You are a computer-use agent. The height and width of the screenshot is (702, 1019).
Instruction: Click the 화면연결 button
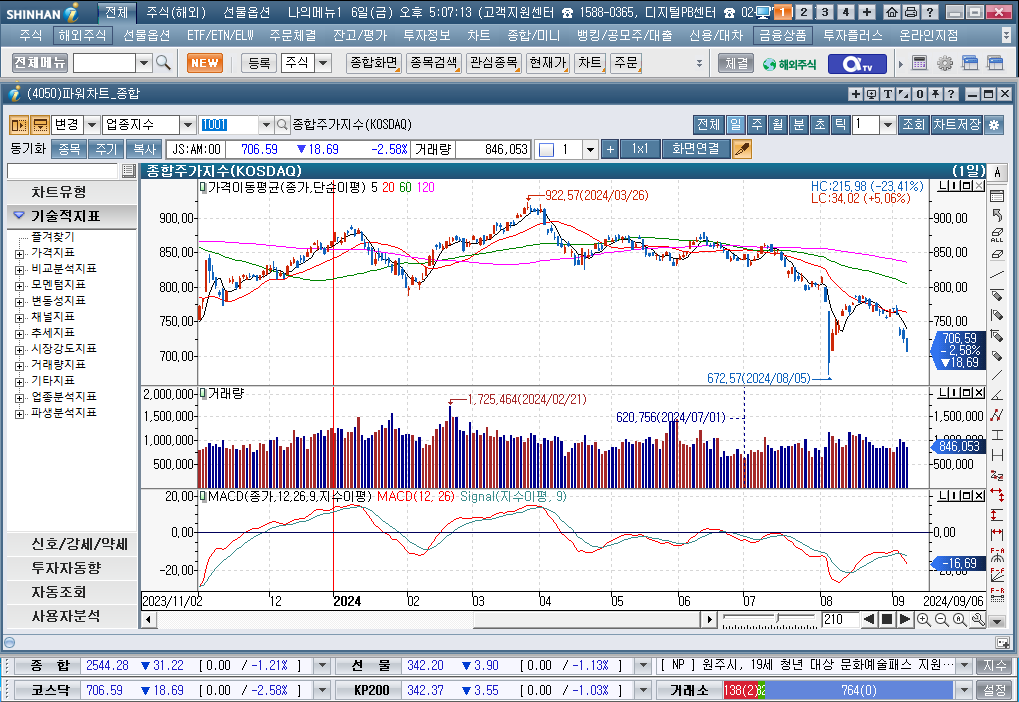[x=695, y=150]
